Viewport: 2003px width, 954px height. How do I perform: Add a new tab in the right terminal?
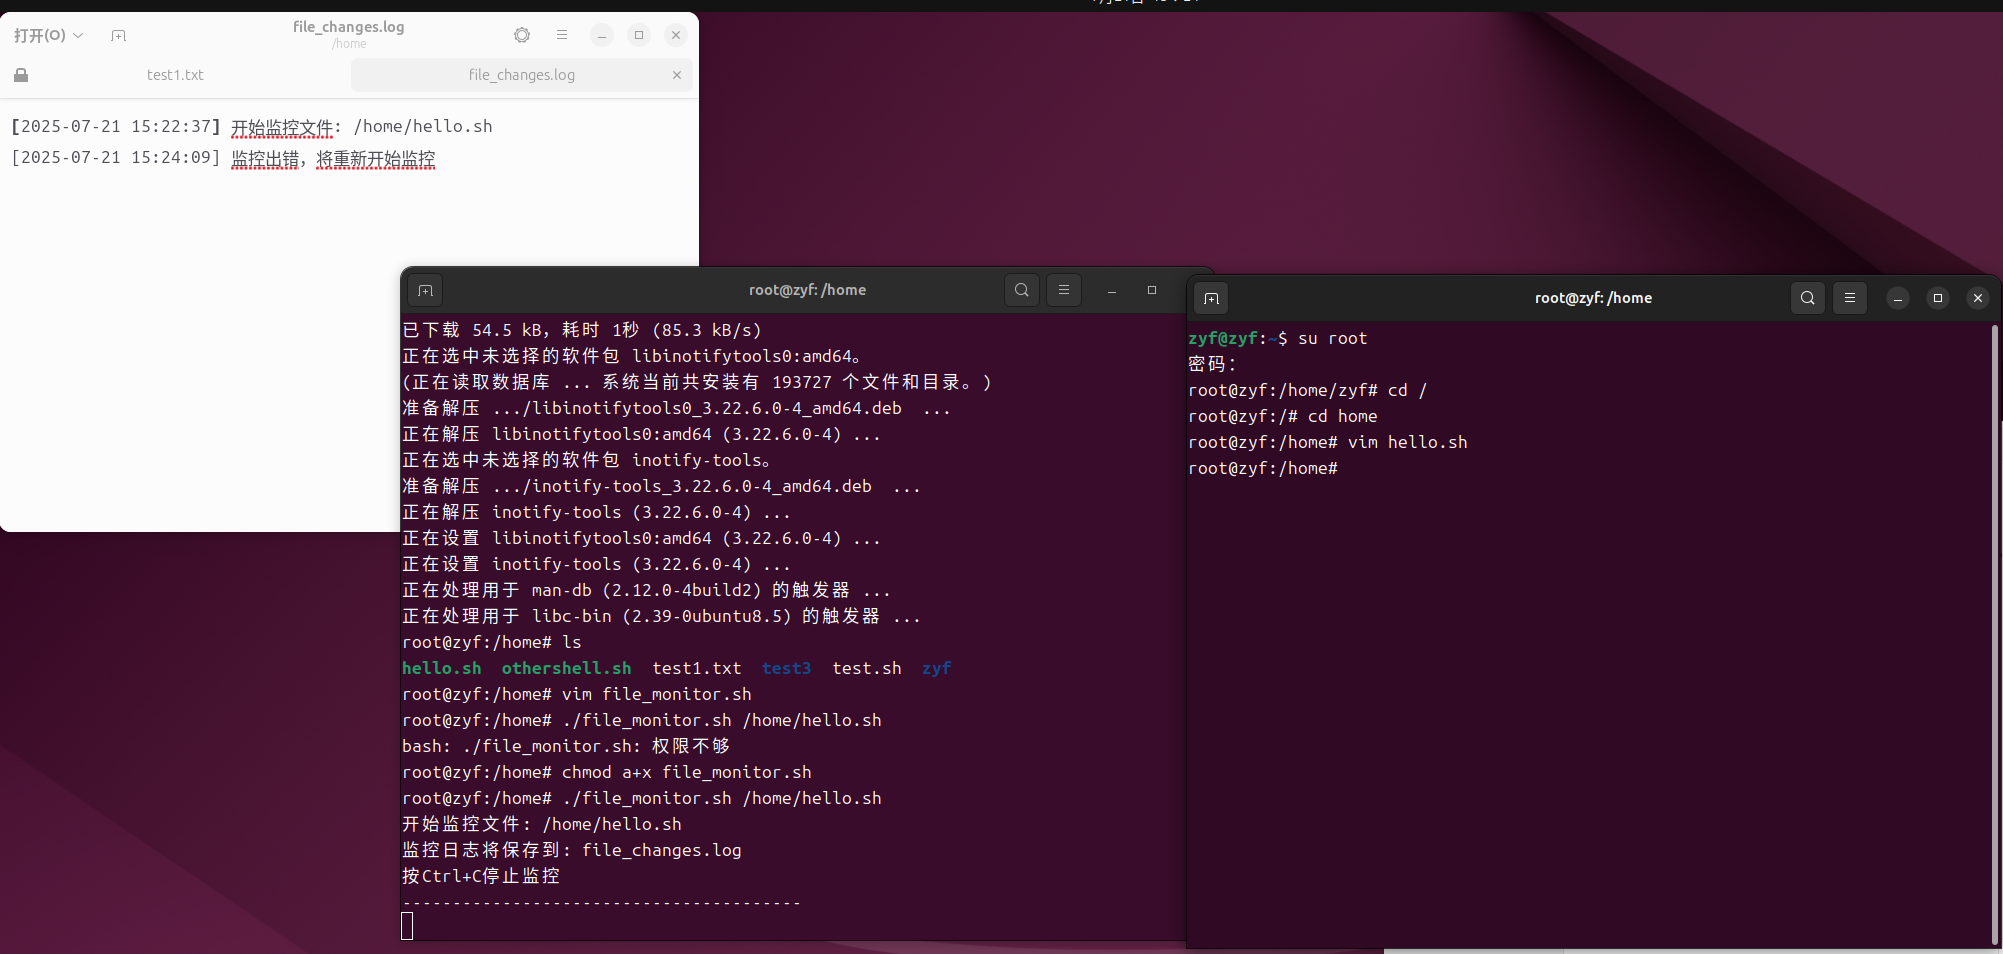[x=1212, y=299]
